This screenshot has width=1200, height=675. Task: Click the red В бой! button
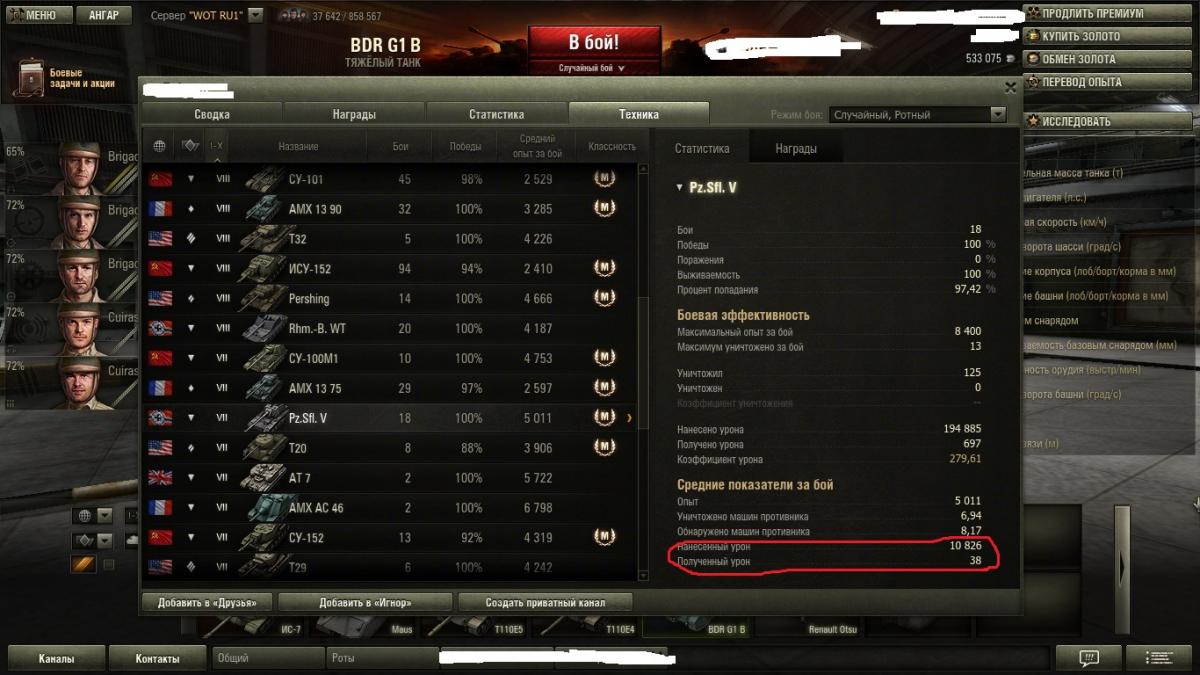594,43
